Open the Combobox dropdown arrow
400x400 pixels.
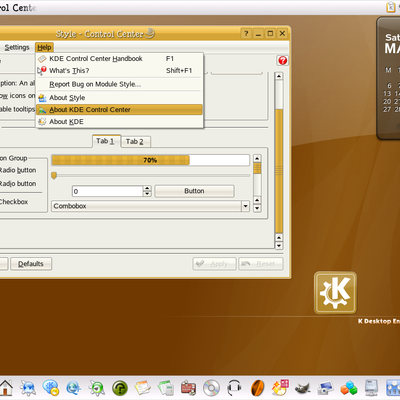coord(245,206)
